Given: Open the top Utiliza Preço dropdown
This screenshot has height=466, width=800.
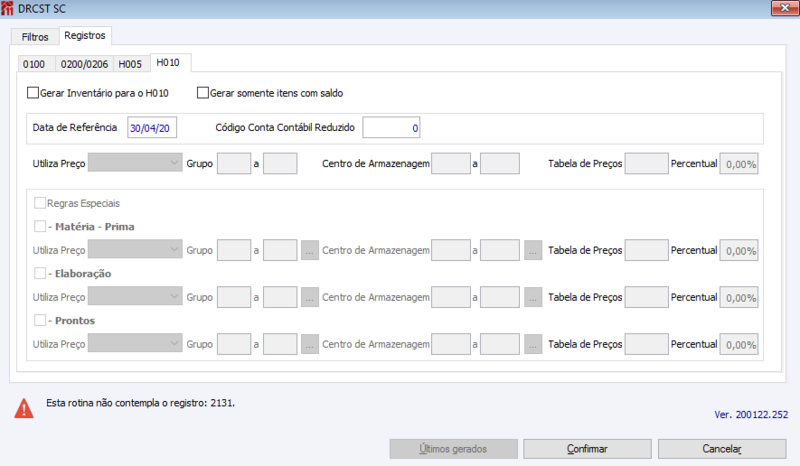Looking at the screenshot, I should (x=135, y=162).
